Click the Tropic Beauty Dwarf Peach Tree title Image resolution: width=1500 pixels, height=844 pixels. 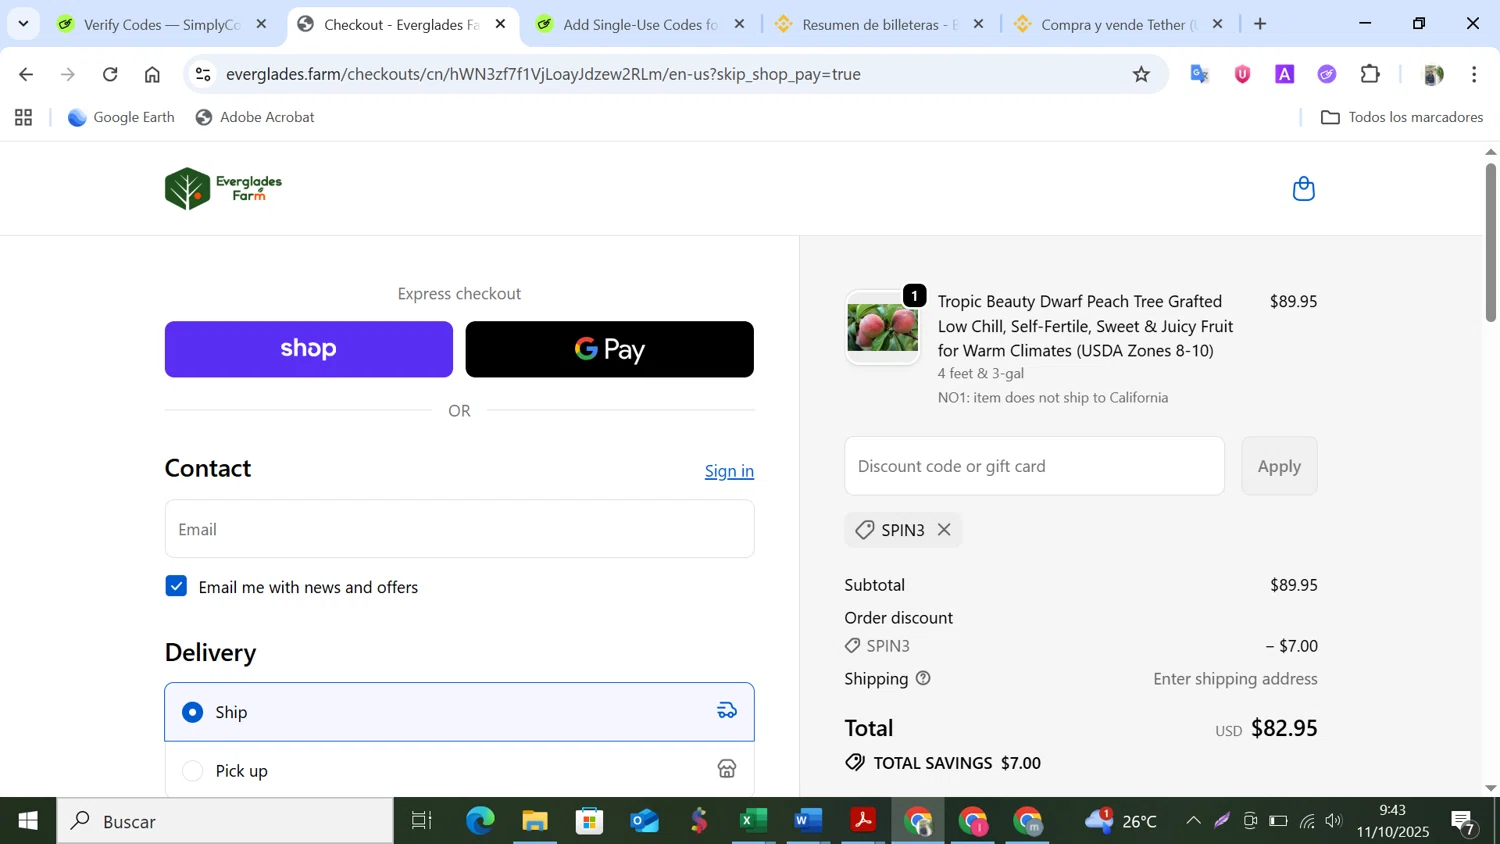1085,326
